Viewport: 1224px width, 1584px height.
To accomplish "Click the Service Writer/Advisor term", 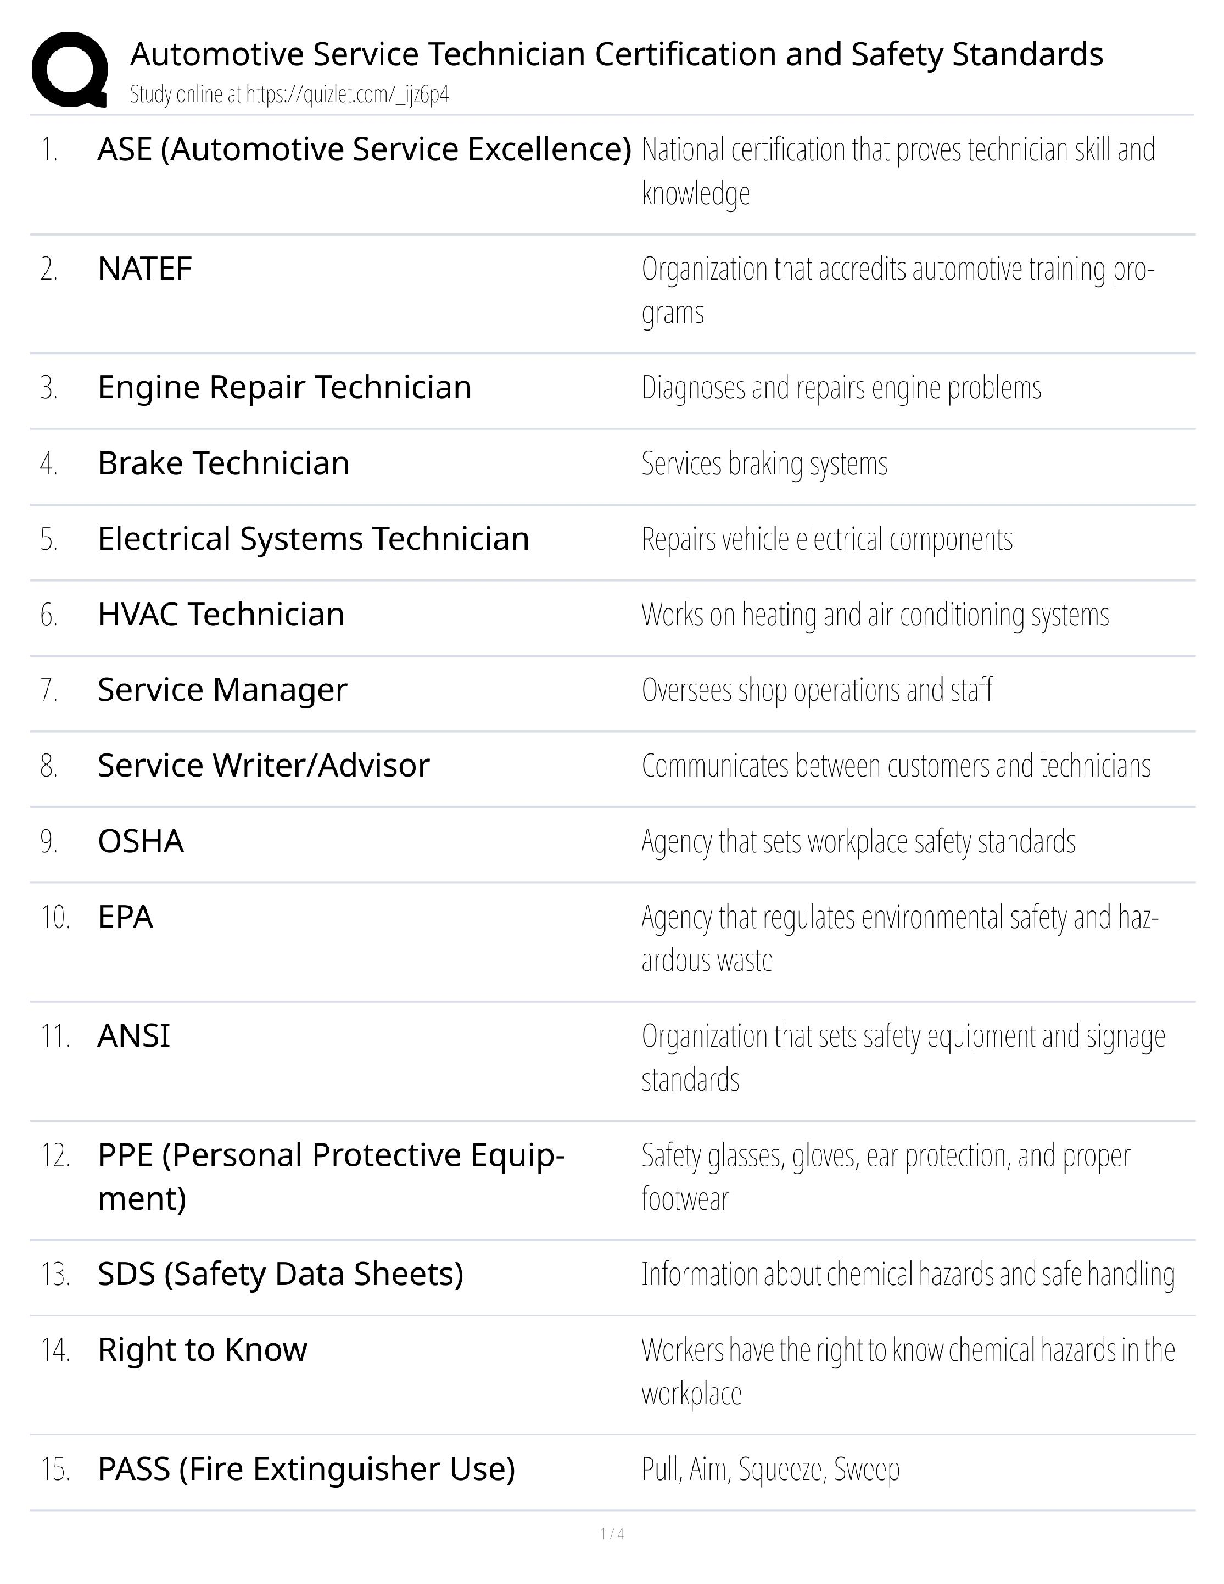I will 263,765.
